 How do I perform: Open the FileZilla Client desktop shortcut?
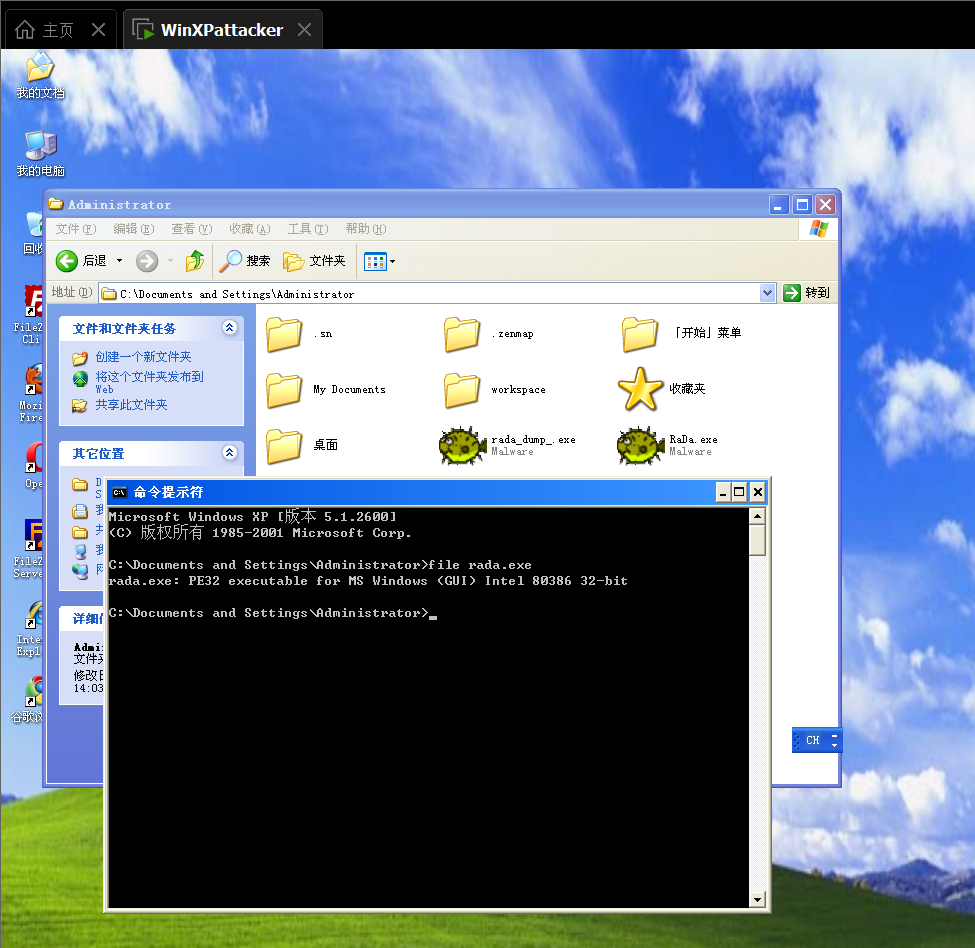[x=29, y=315]
